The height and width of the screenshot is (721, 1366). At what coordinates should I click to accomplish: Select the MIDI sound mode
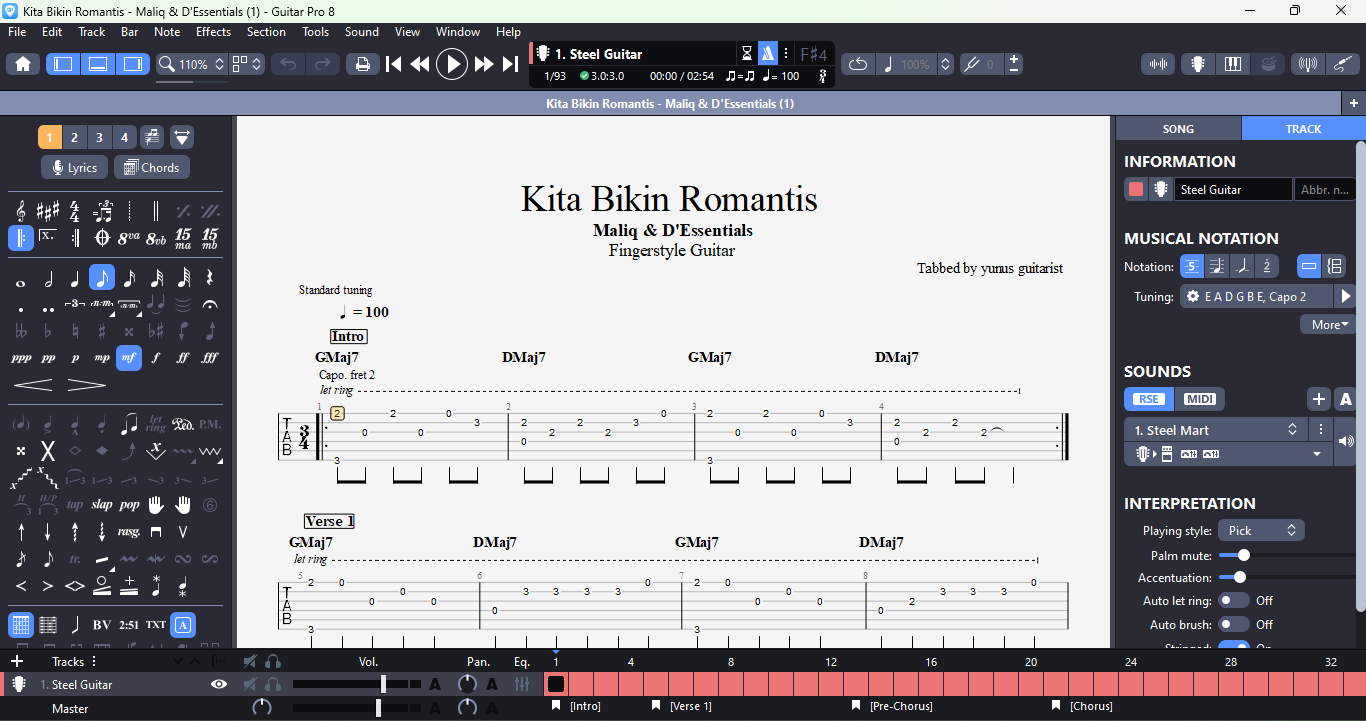[1200, 399]
